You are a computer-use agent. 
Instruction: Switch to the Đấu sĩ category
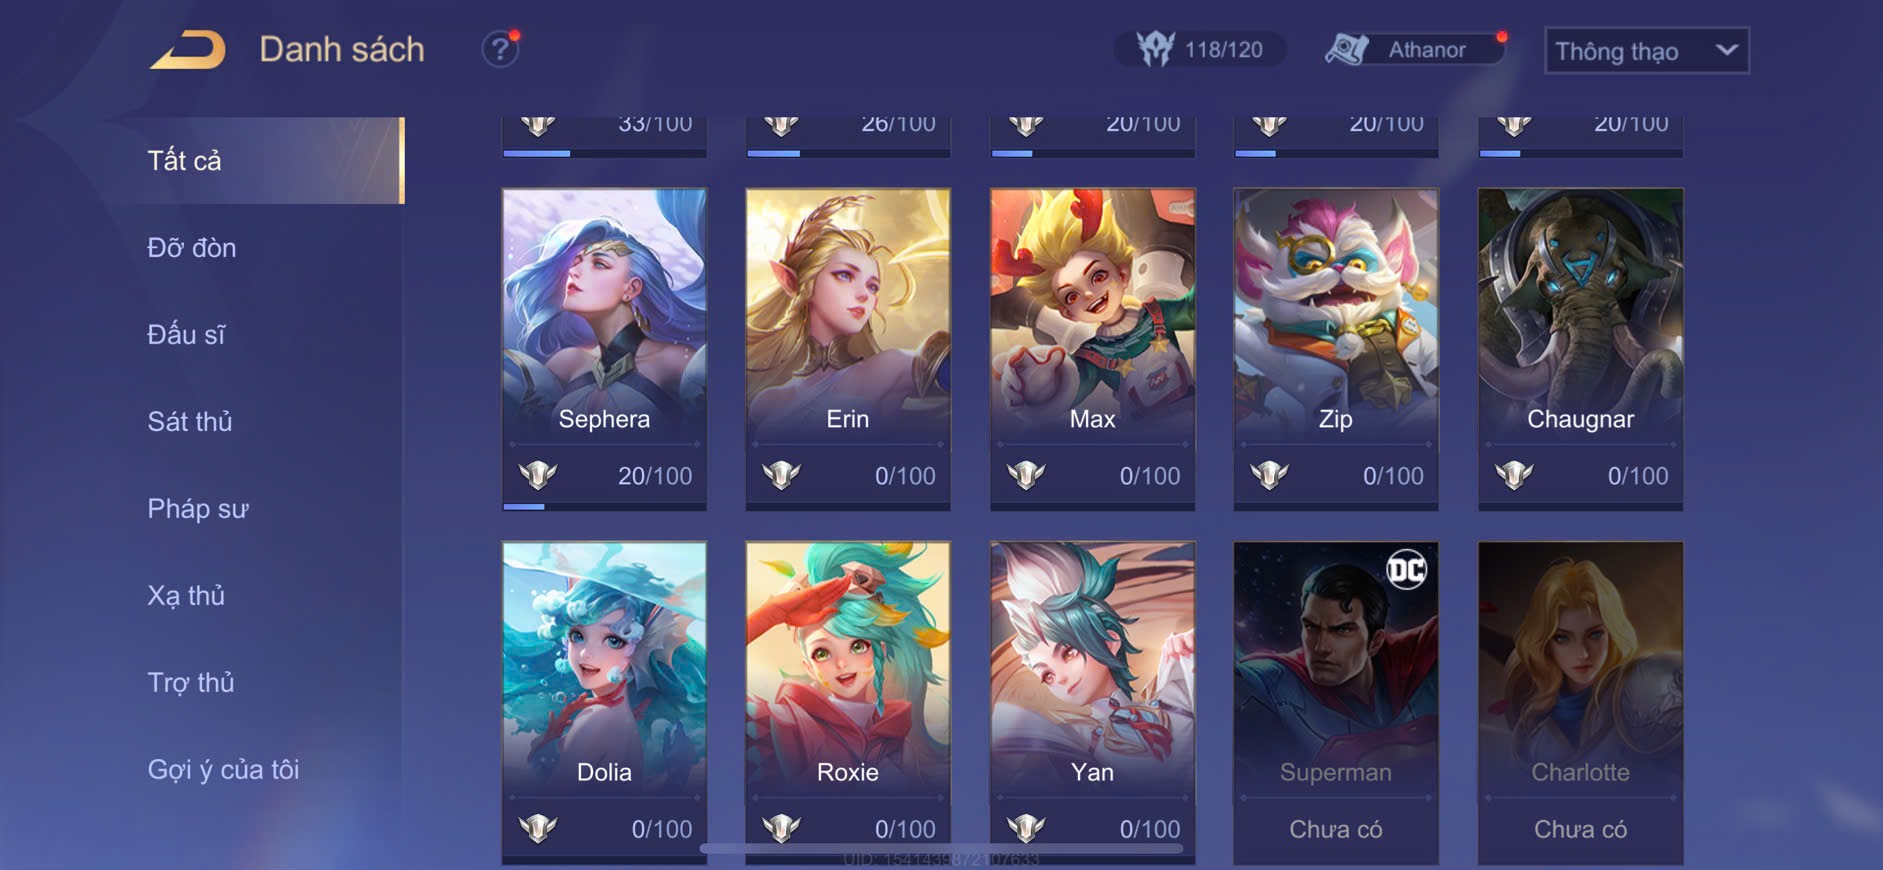pos(186,334)
